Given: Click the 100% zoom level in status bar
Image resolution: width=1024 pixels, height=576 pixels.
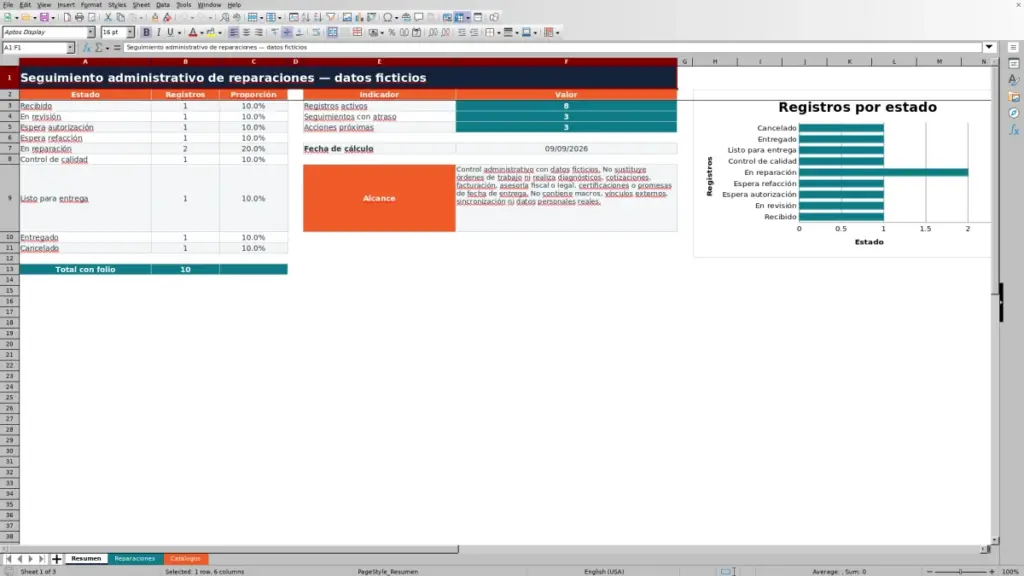Looking at the screenshot, I should click(1010, 571).
